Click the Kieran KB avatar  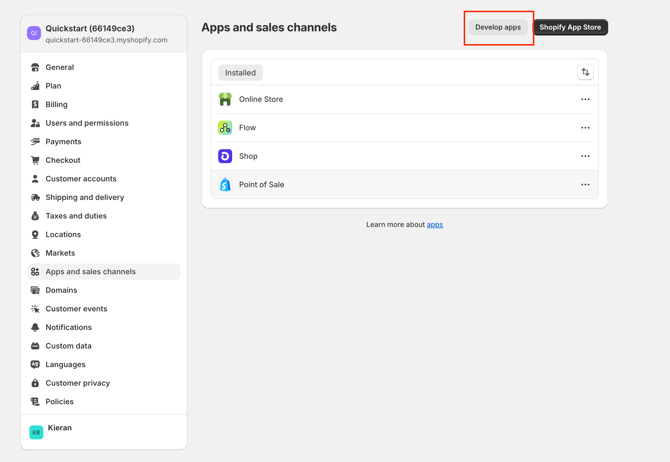pos(36,432)
